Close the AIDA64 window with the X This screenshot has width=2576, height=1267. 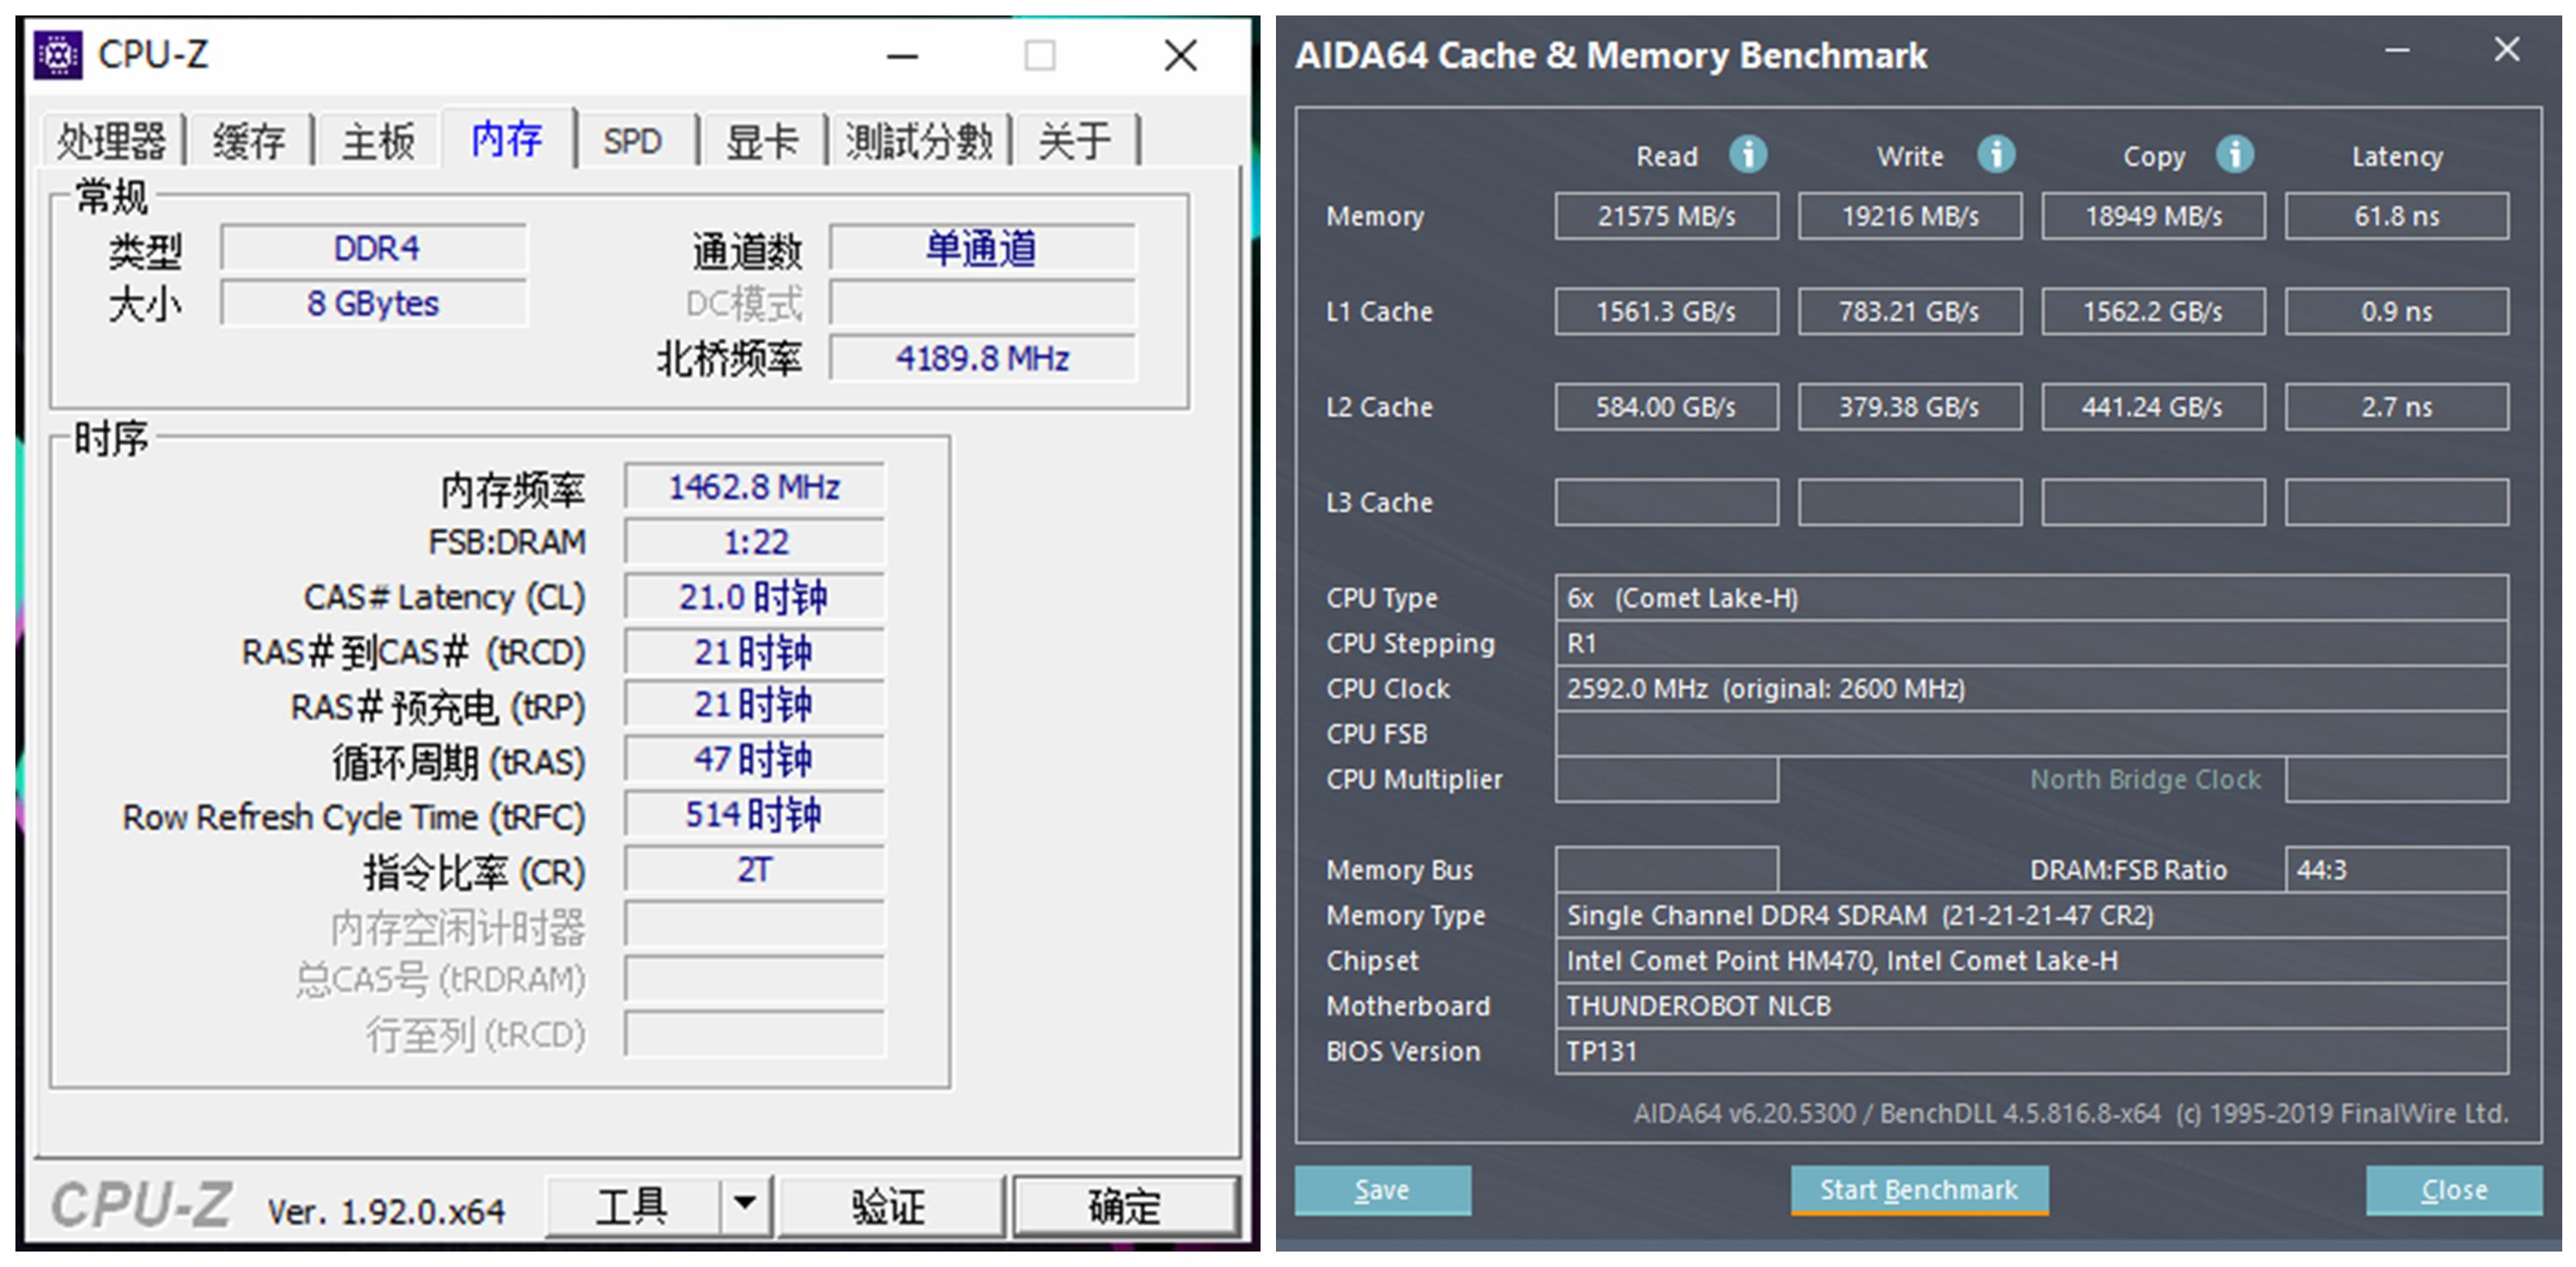pyautogui.click(x=2506, y=50)
